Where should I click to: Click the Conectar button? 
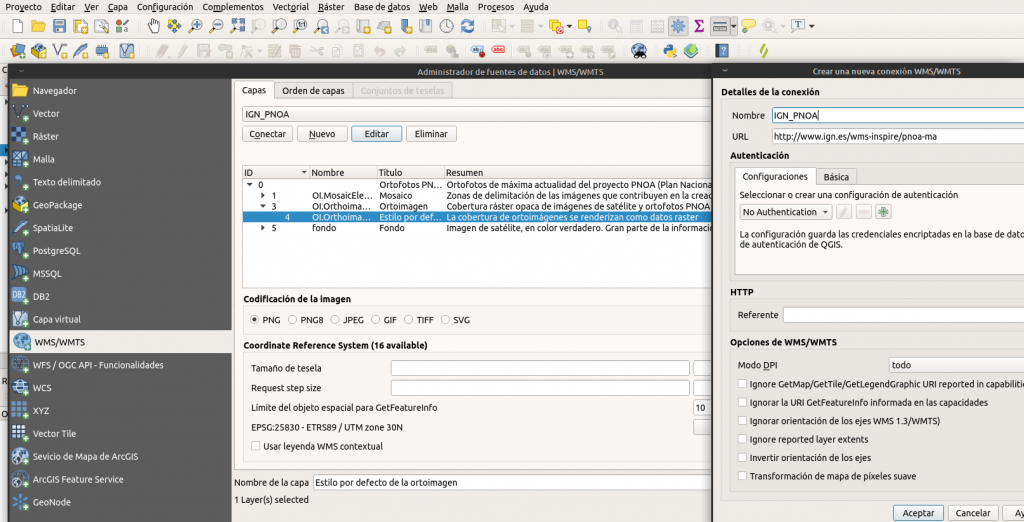267,134
